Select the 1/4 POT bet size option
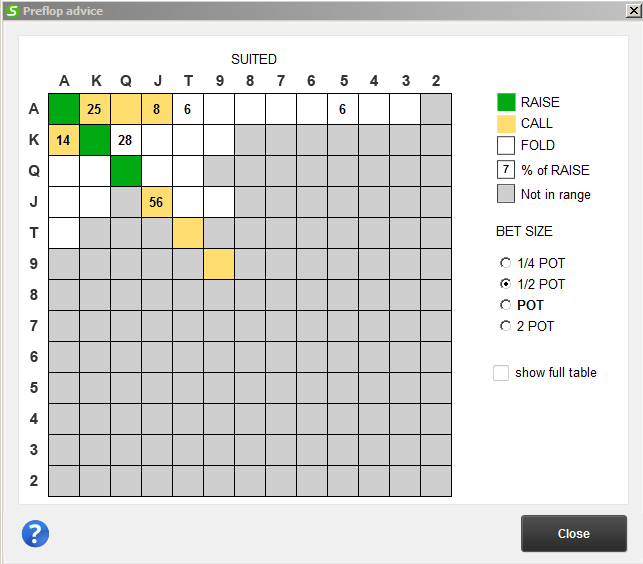This screenshot has height=564, width=643. [x=506, y=263]
